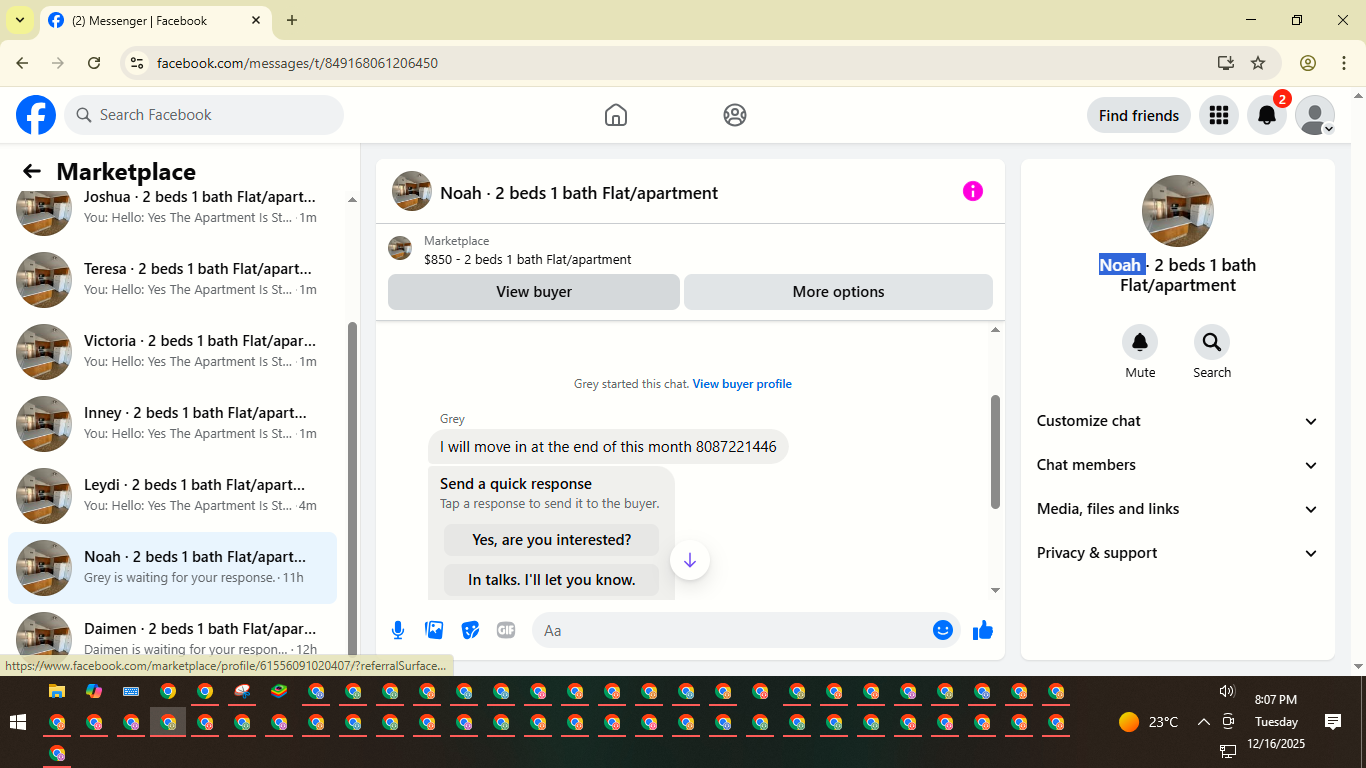Open the listing thumbnail in the right panel
This screenshot has height=768, width=1366.
[x=1178, y=211]
